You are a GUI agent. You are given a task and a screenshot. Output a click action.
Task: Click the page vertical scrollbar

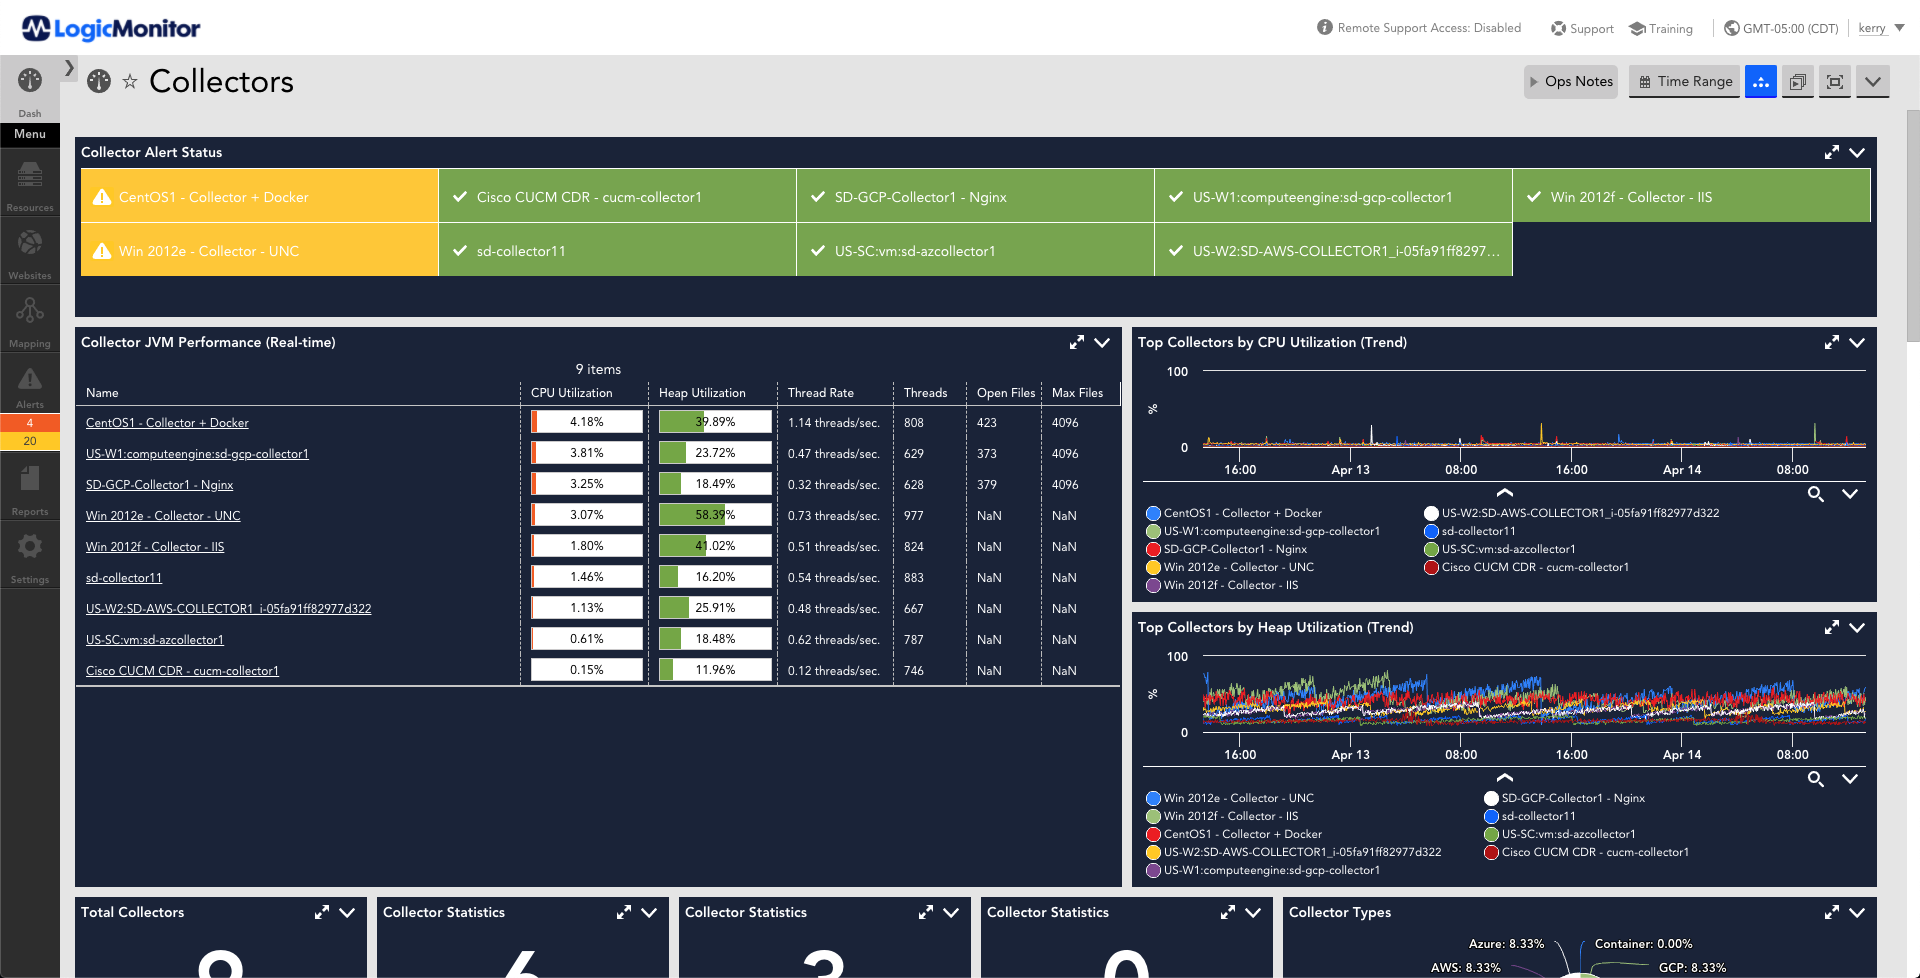coord(1912,226)
